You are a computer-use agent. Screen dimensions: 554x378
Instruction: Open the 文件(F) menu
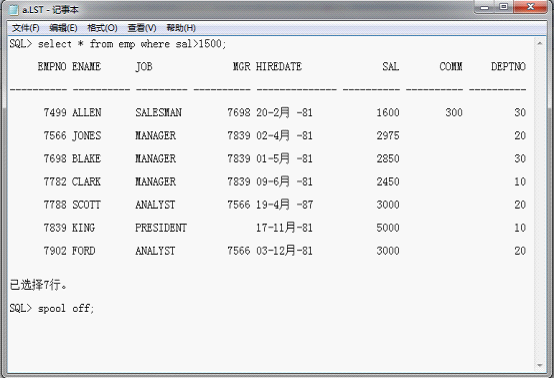point(25,28)
